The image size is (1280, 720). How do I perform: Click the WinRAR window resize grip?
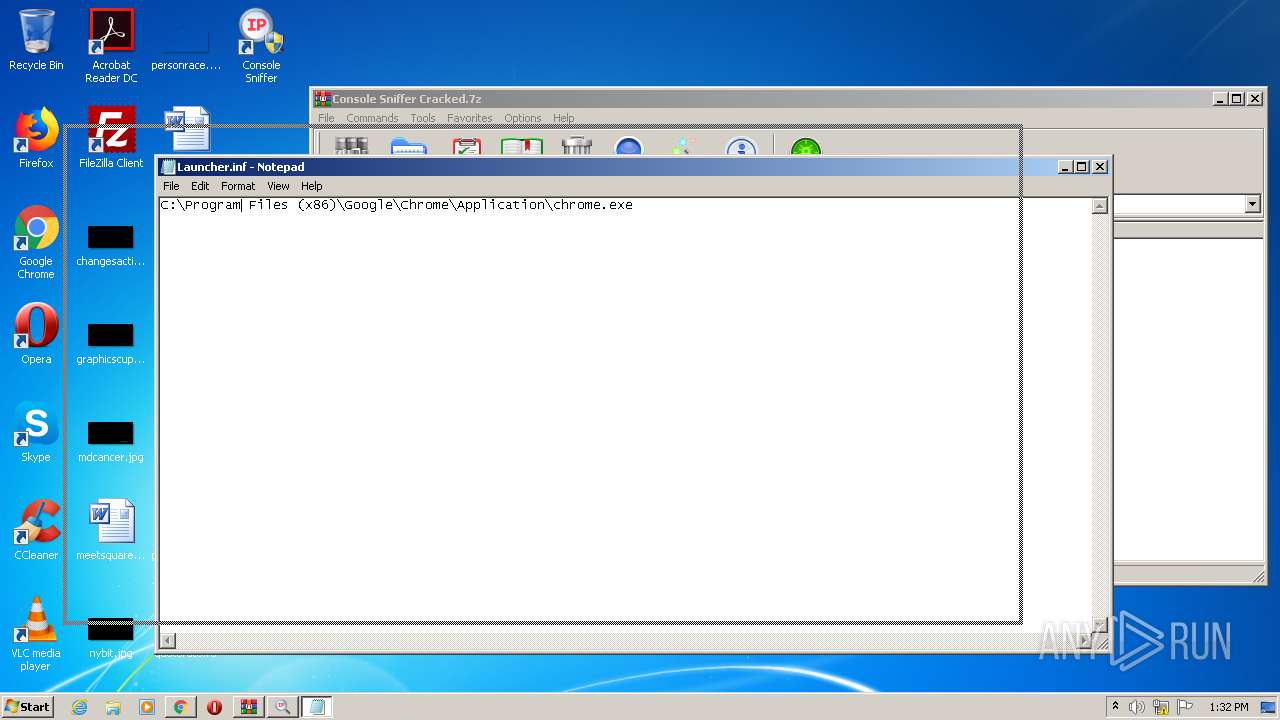tap(1258, 577)
